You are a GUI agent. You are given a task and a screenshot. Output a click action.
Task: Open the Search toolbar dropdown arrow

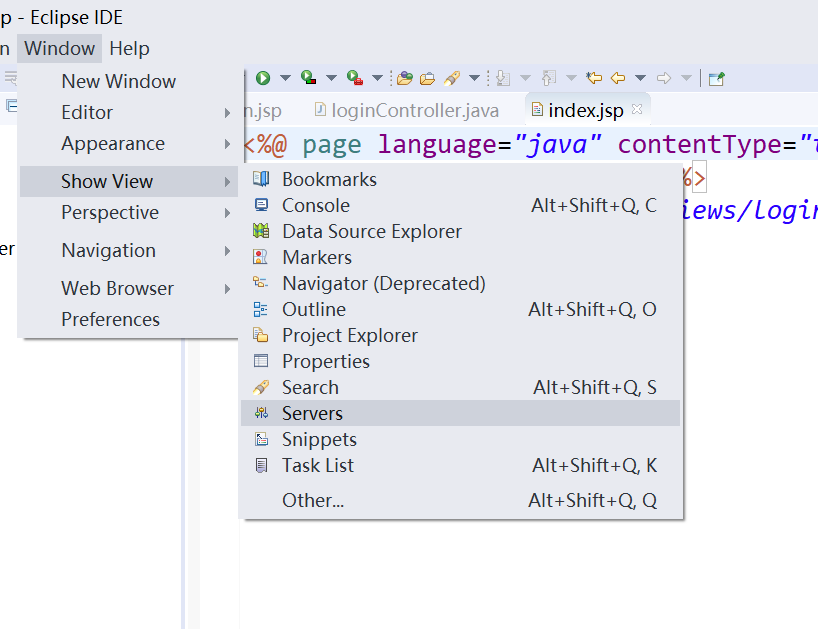(474, 78)
